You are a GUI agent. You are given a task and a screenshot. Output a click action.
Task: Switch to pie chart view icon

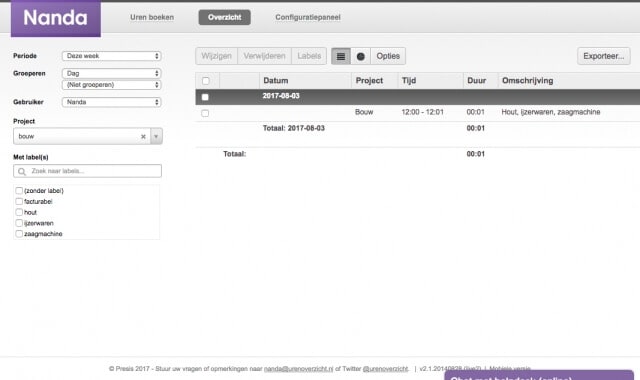coord(360,56)
